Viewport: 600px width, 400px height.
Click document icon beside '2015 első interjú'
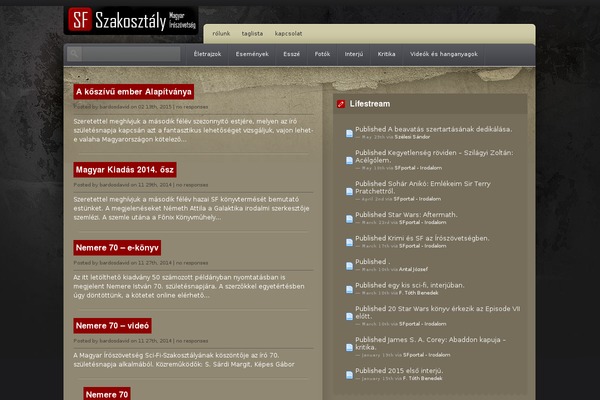[x=349, y=375]
